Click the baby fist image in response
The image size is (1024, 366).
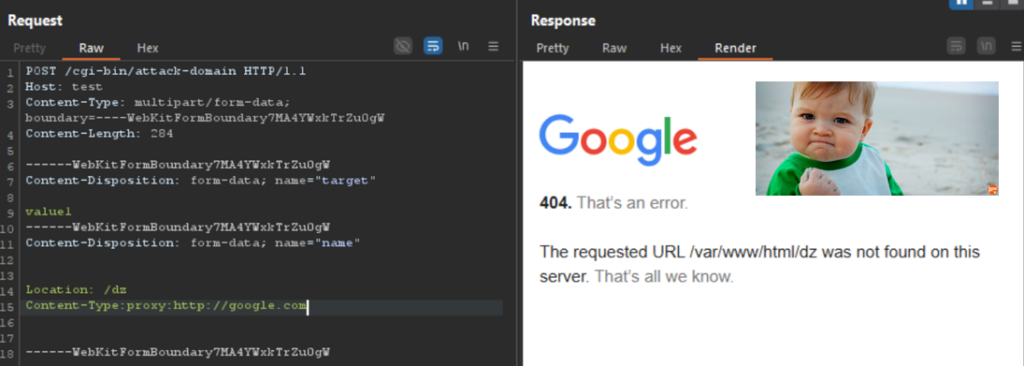click(x=877, y=138)
